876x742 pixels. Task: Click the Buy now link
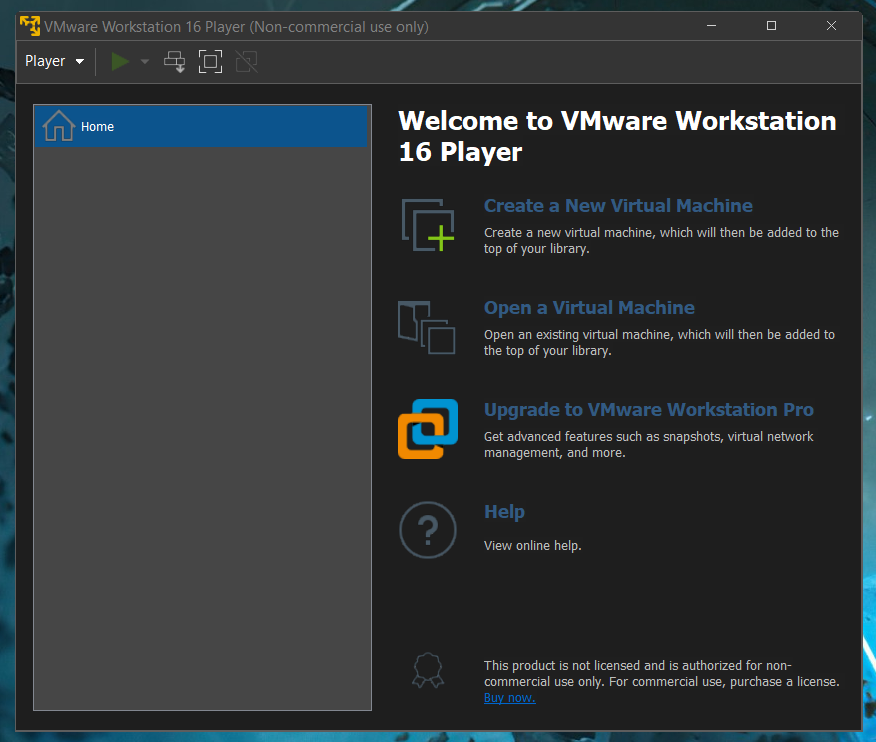509,697
